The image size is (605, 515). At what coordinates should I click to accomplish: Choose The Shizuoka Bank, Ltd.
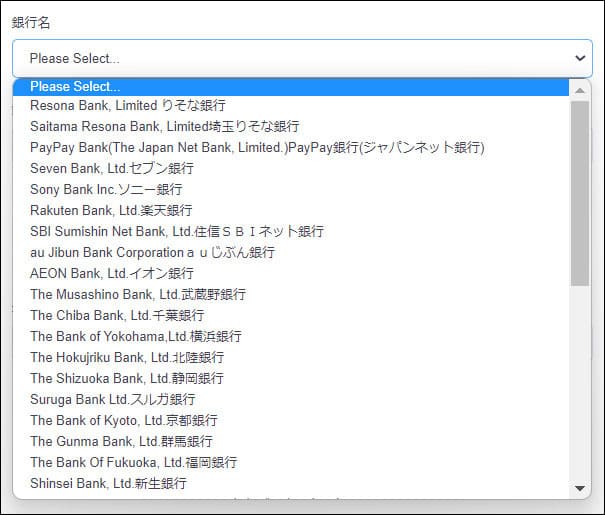127,378
